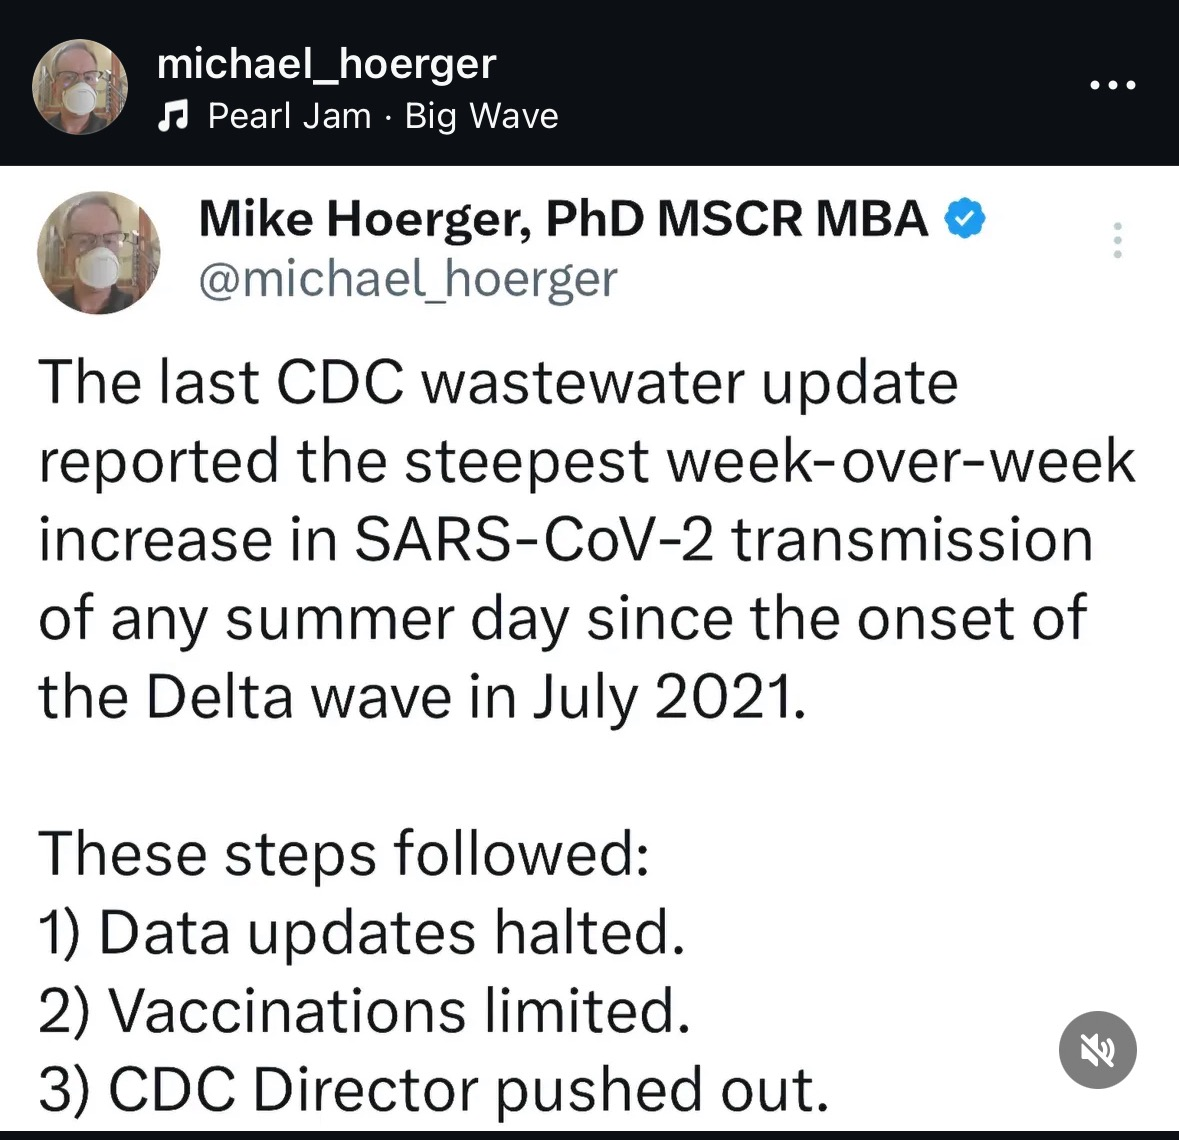Click the top story profile avatar
1179x1140 pixels.
point(80,86)
